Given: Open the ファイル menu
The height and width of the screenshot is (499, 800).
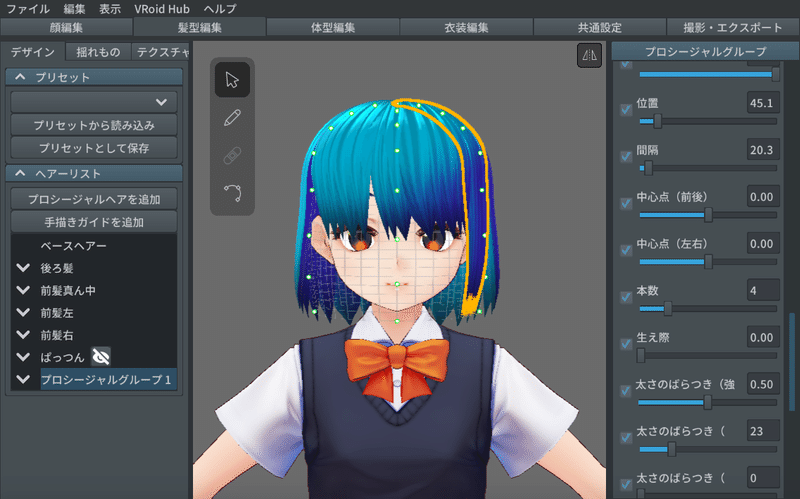Looking at the screenshot, I should [x=28, y=9].
